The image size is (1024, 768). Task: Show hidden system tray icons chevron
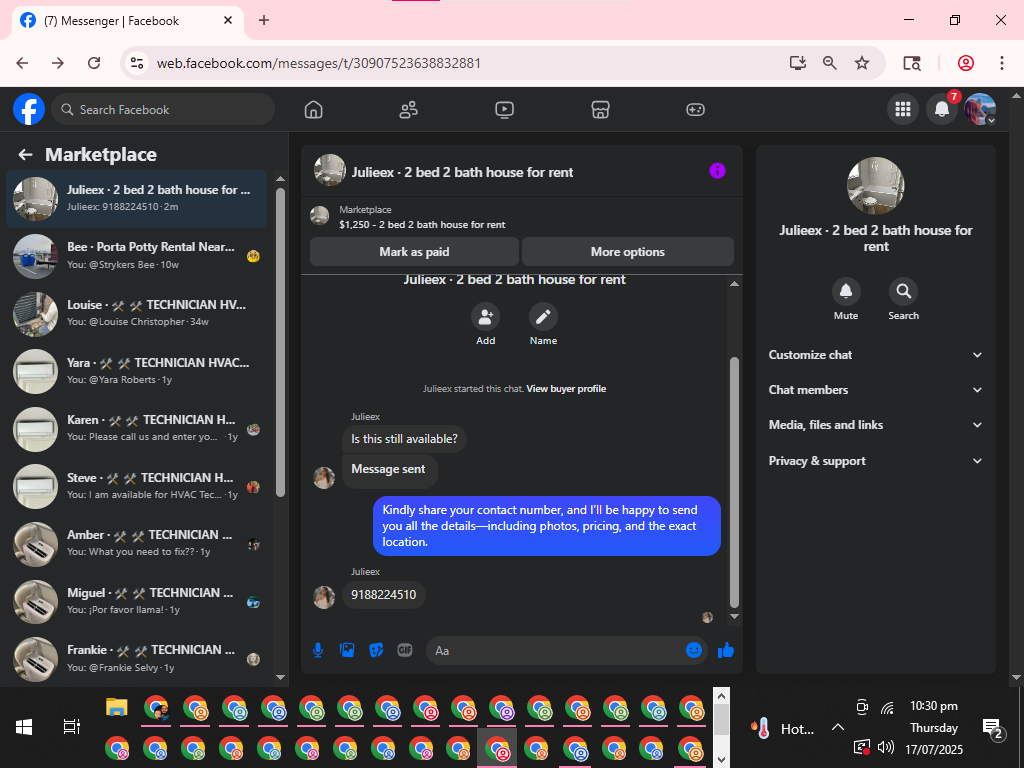tap(838, 728)
